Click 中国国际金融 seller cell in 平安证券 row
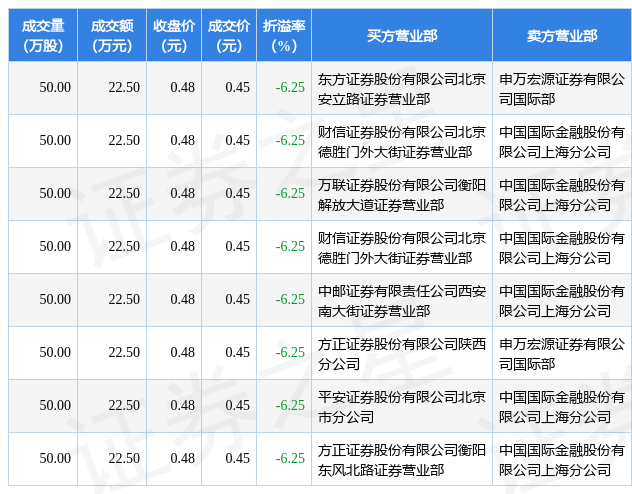The height and width of the screenshot is (494, 632). tap(562, 407)
